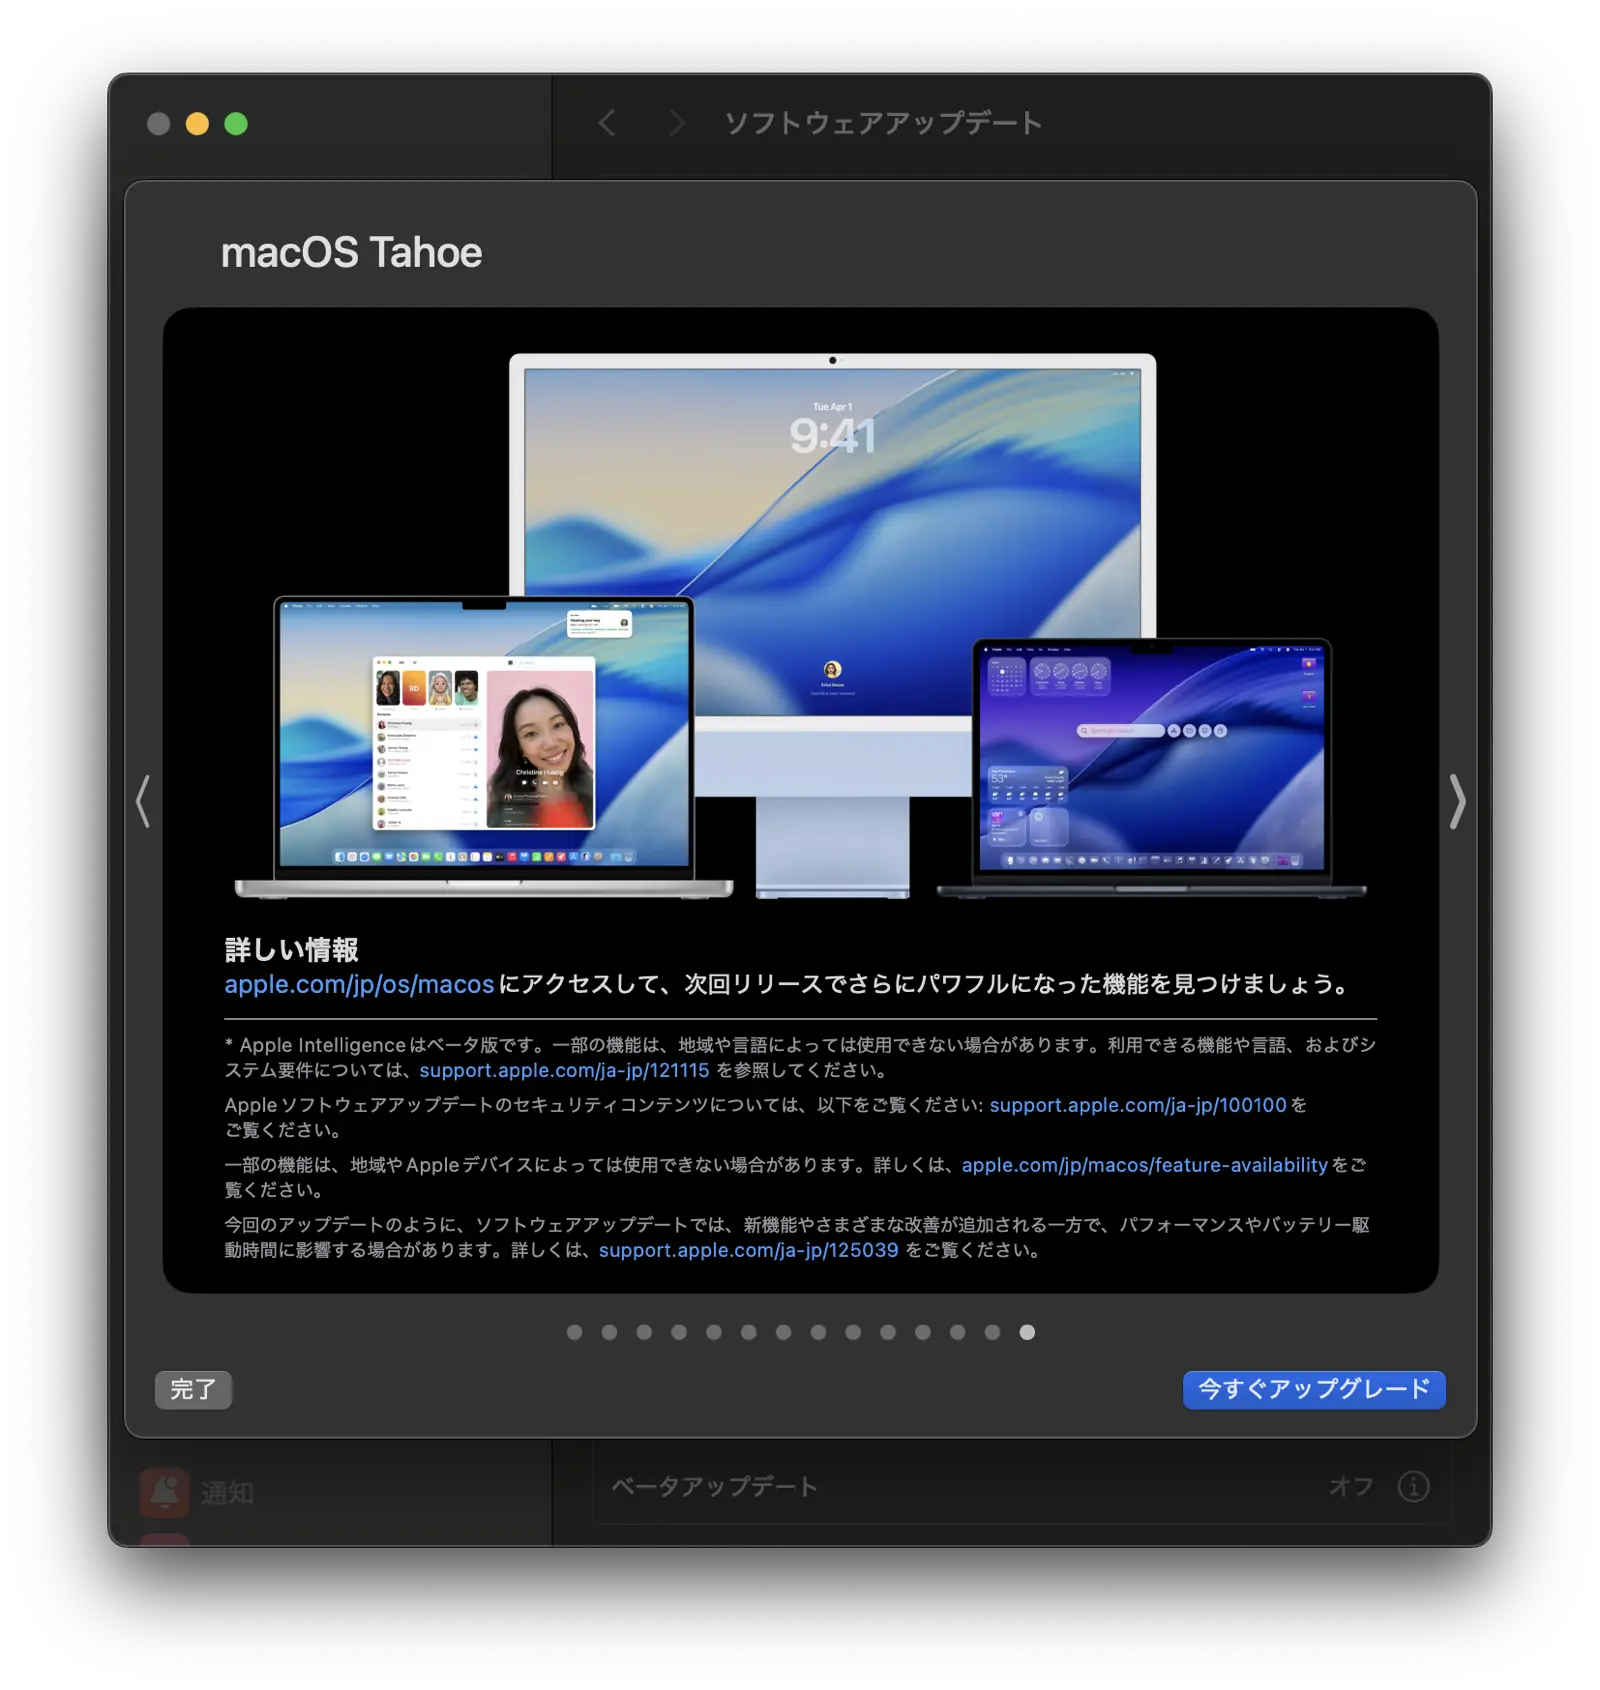Open the support.apple.com/ja-jp/100100 link
This screenshot has height=1690, width=1600.
[x=1138, y=1105]
